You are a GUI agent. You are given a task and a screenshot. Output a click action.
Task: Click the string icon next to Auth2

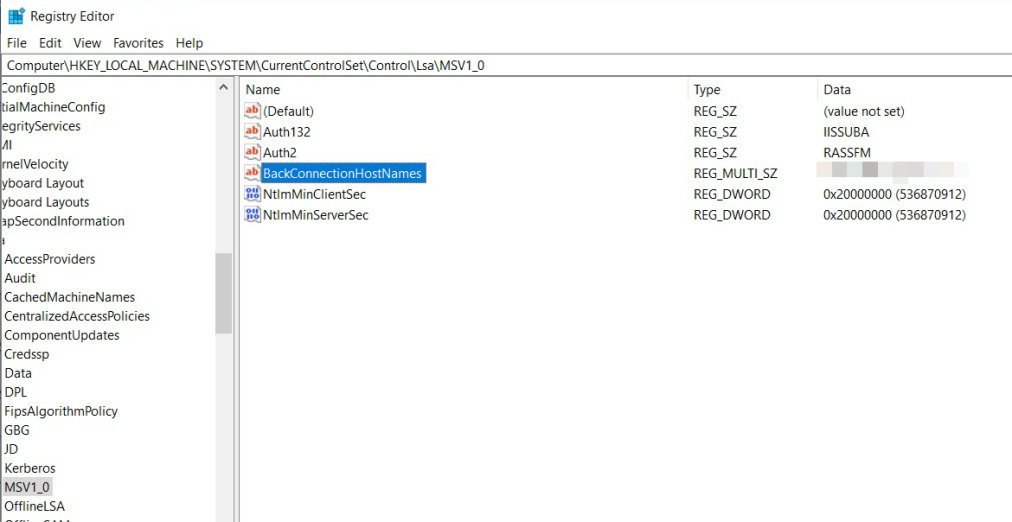[x=252, y=153]
